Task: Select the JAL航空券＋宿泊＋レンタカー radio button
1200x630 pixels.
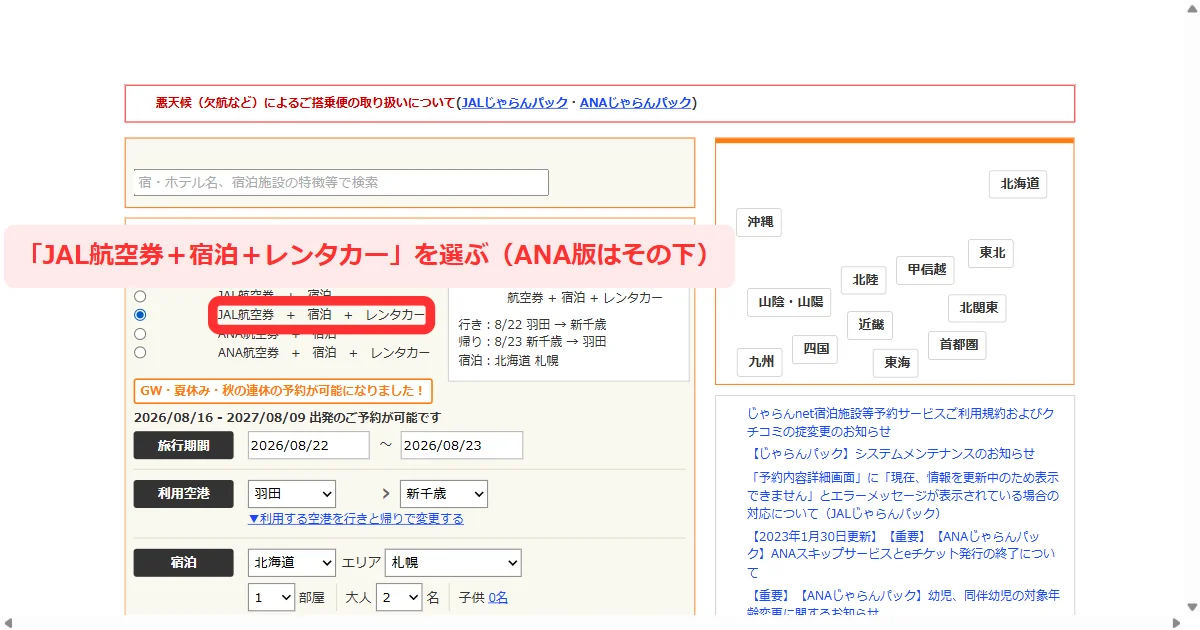Action: 140,315
